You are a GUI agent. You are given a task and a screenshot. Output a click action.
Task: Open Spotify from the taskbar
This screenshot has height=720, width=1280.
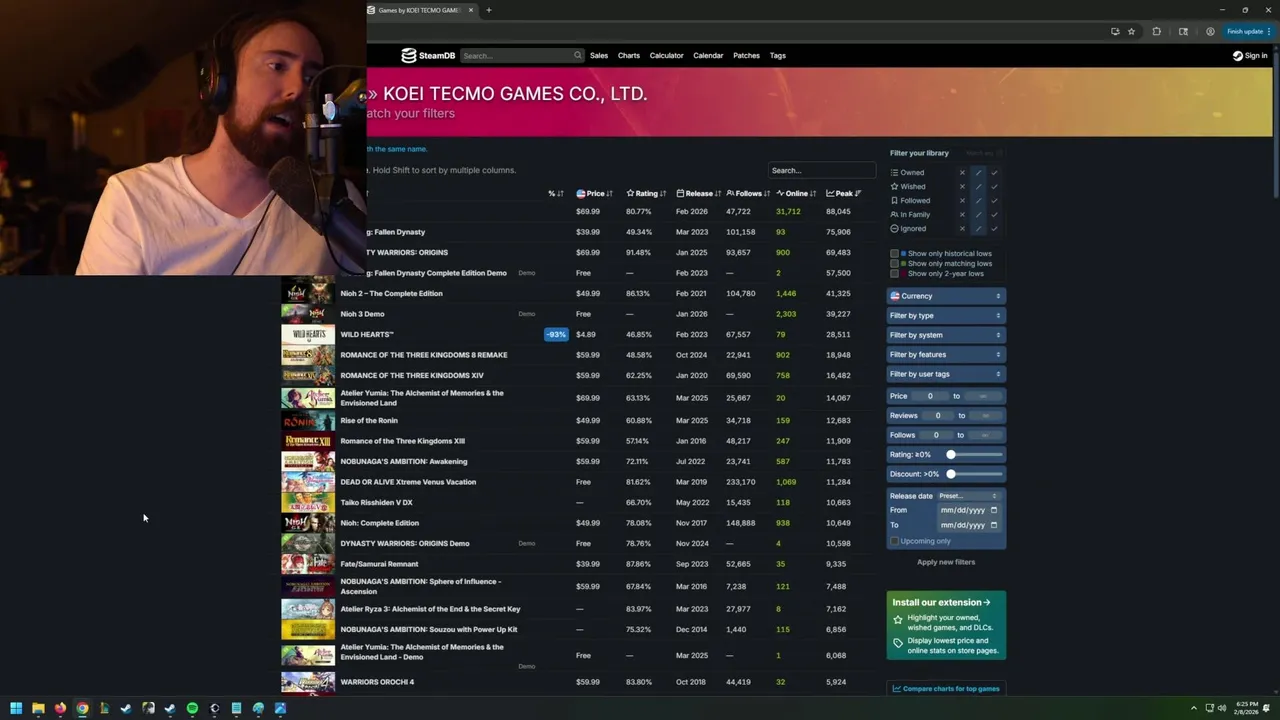tap(192, 708)
